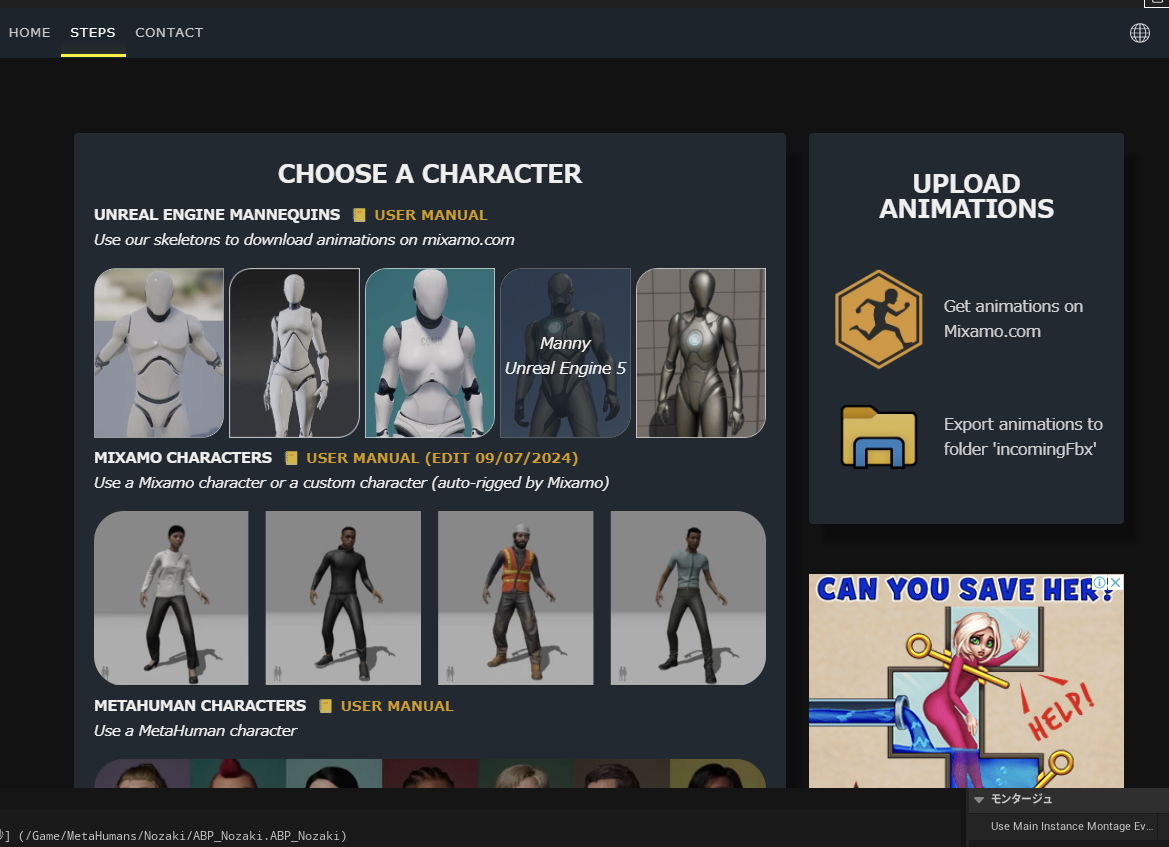Click book icon beside Unreal Engine Mannequins manual
Image resolution: width=1169 pixels, height=847 pixels.
click(360, 215)
